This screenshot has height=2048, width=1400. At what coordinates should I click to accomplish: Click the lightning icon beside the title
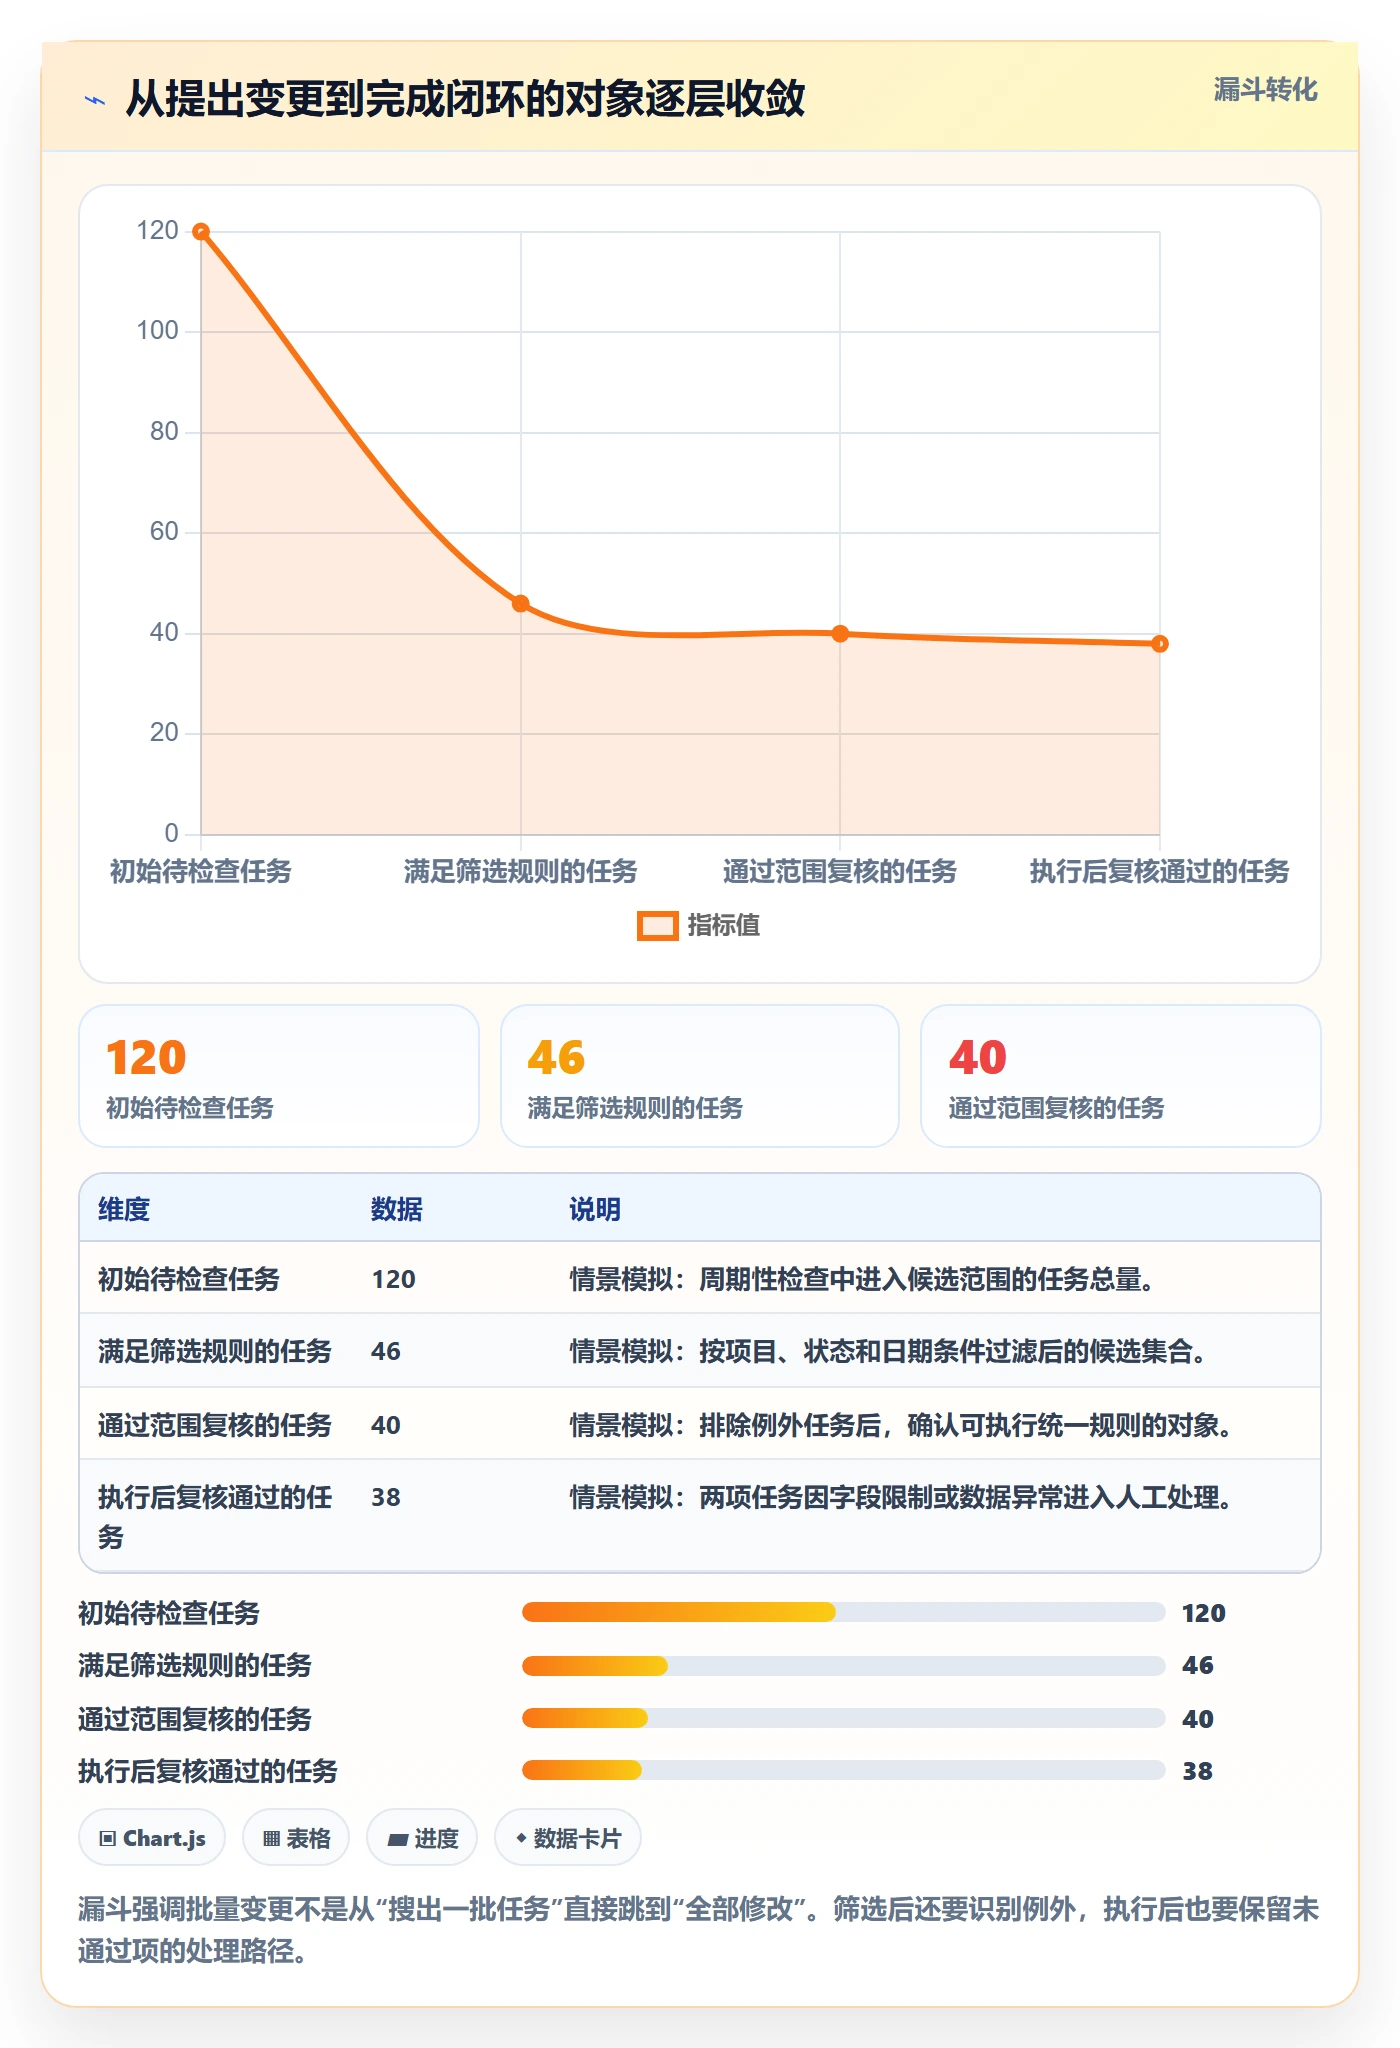point(95,100)
